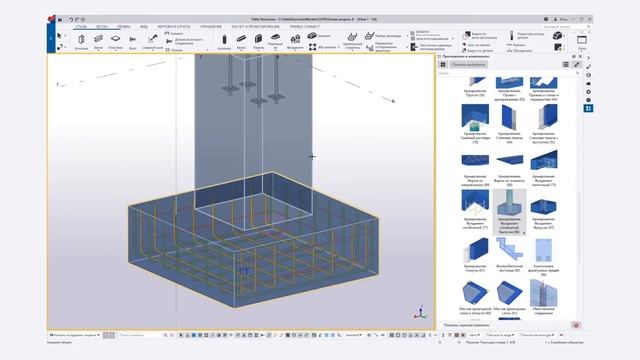Open Начало координат модели dropdown
Image resolution: width=640 pixels, height=360 pixels.
pos(74,335)
